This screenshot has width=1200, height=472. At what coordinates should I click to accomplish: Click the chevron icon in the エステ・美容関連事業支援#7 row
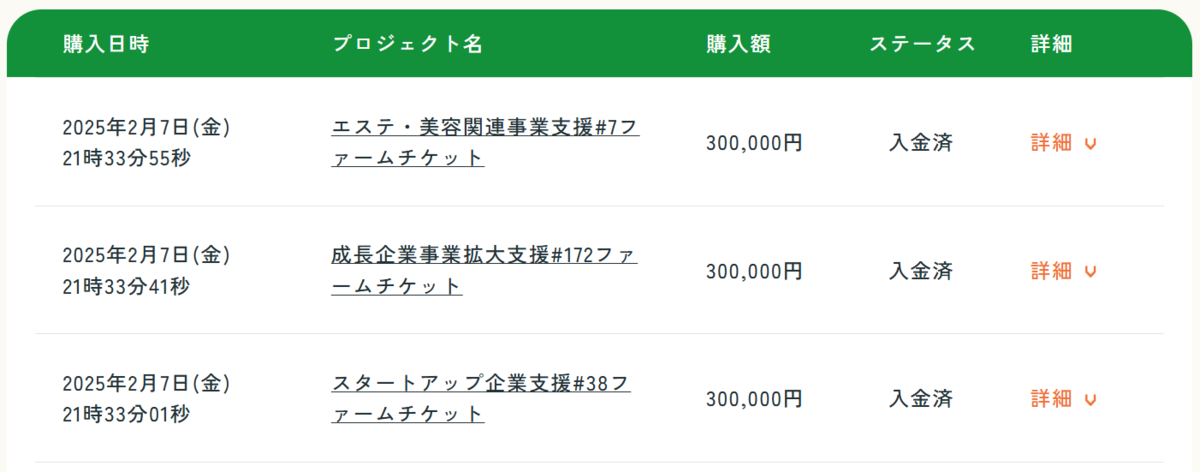point(1090,144)
